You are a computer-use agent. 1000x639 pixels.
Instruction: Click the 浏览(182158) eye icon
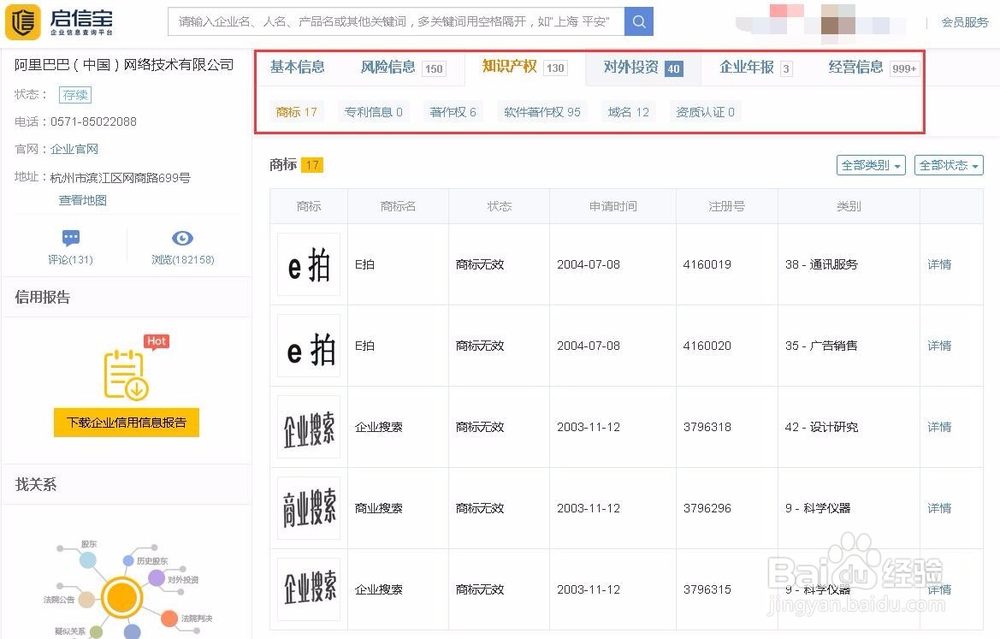(182, 239)
